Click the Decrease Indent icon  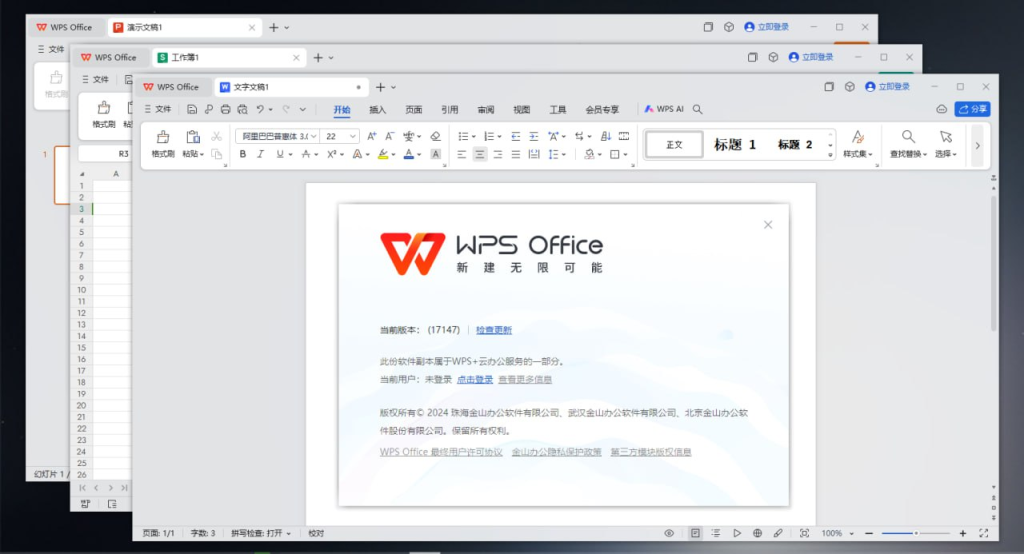515,136
